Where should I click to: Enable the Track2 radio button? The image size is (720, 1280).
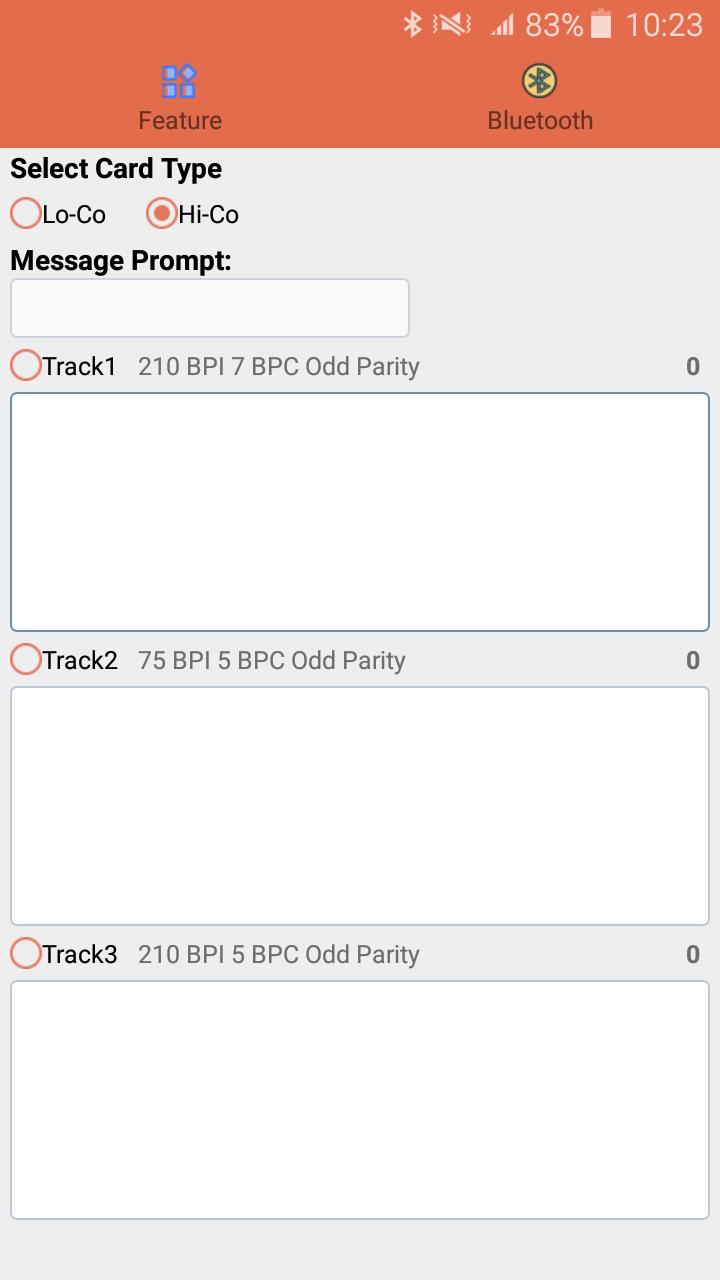point(26,659)
